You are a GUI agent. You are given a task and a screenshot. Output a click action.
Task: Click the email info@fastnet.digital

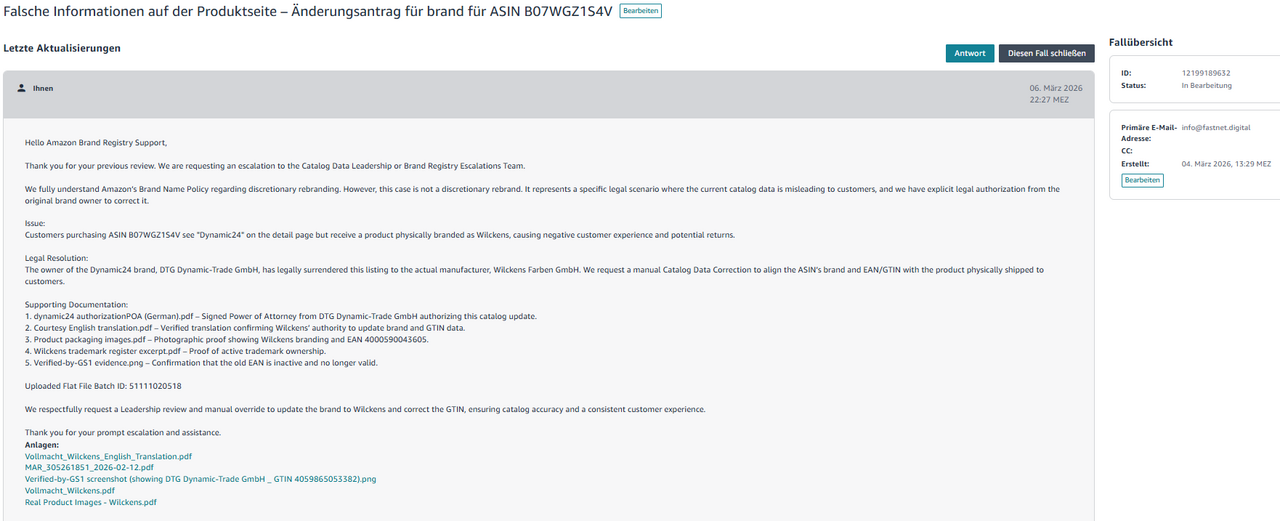[1216, 128]
